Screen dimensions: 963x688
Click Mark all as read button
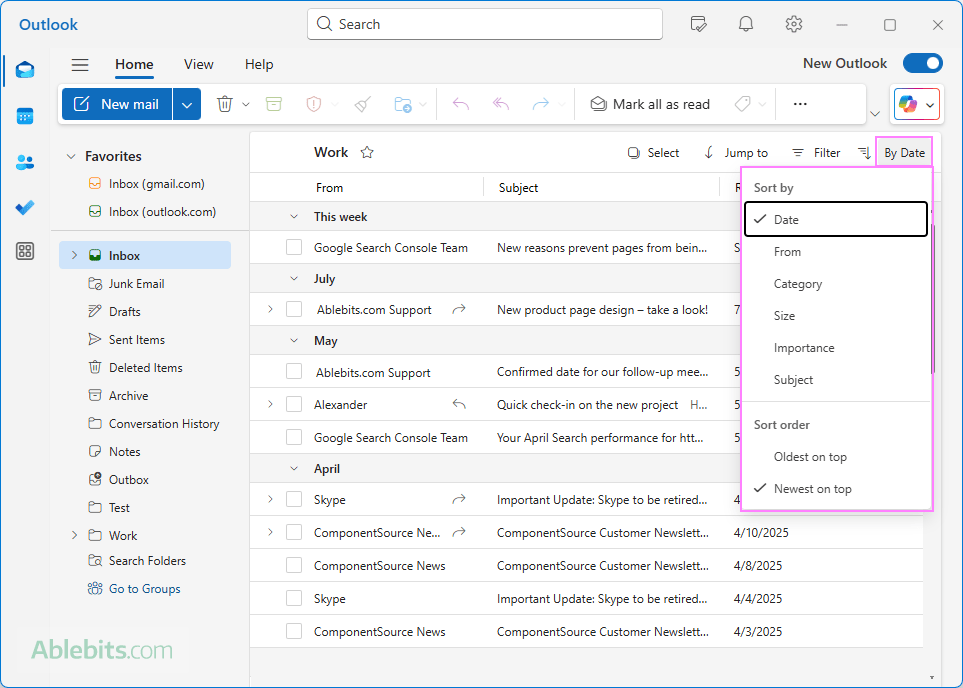tap(650, 104)
